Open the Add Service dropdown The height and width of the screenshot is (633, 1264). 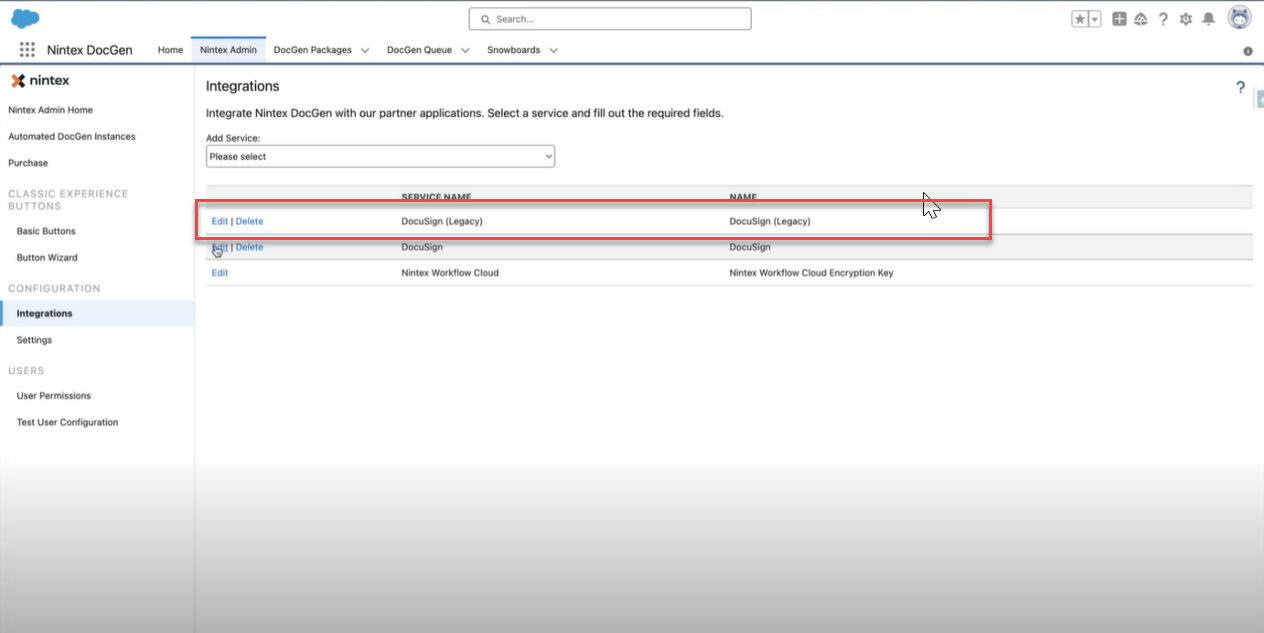(x=380, y=156)
